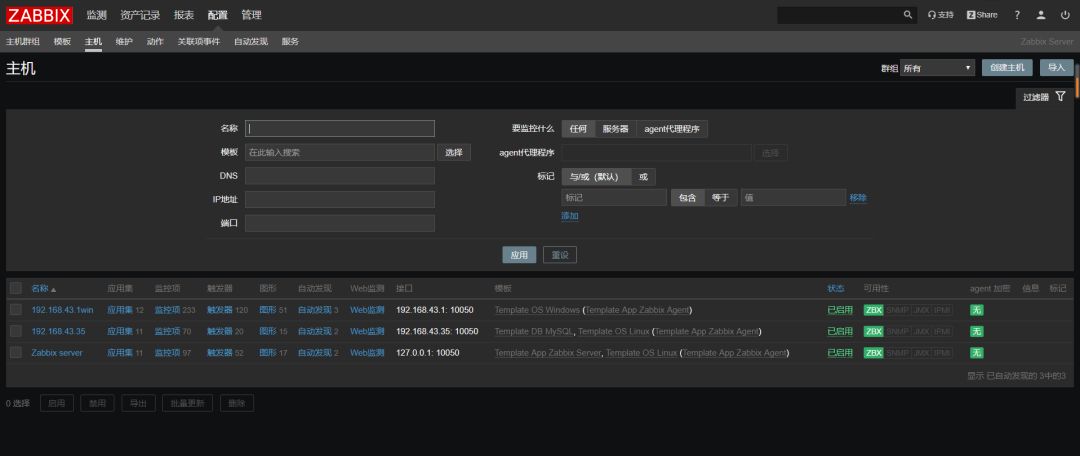This screenshot has width=1080, height=456.
Task: Open 图形 for Zabbix server
Action: 268,353
